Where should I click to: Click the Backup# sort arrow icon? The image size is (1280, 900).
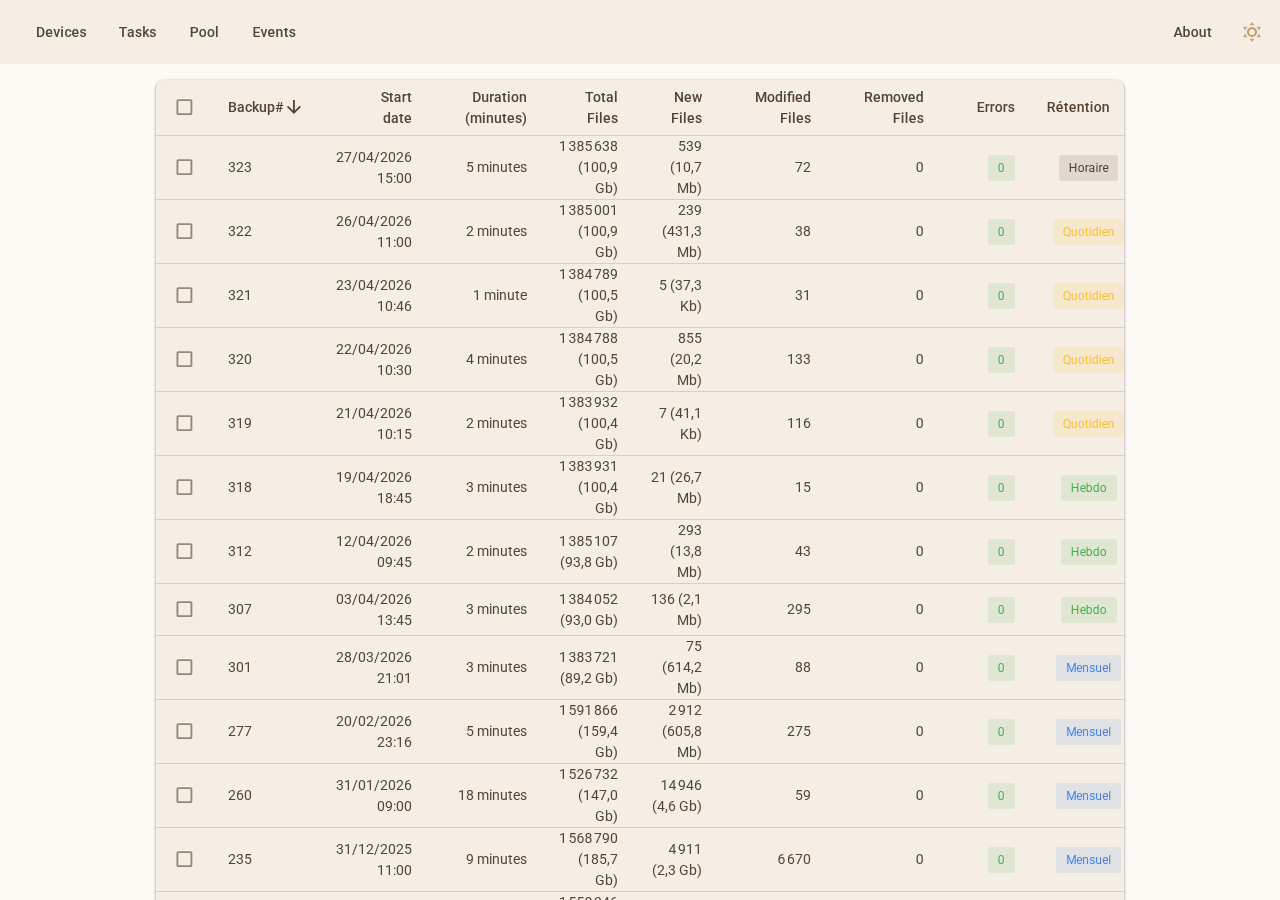[294, 107]
